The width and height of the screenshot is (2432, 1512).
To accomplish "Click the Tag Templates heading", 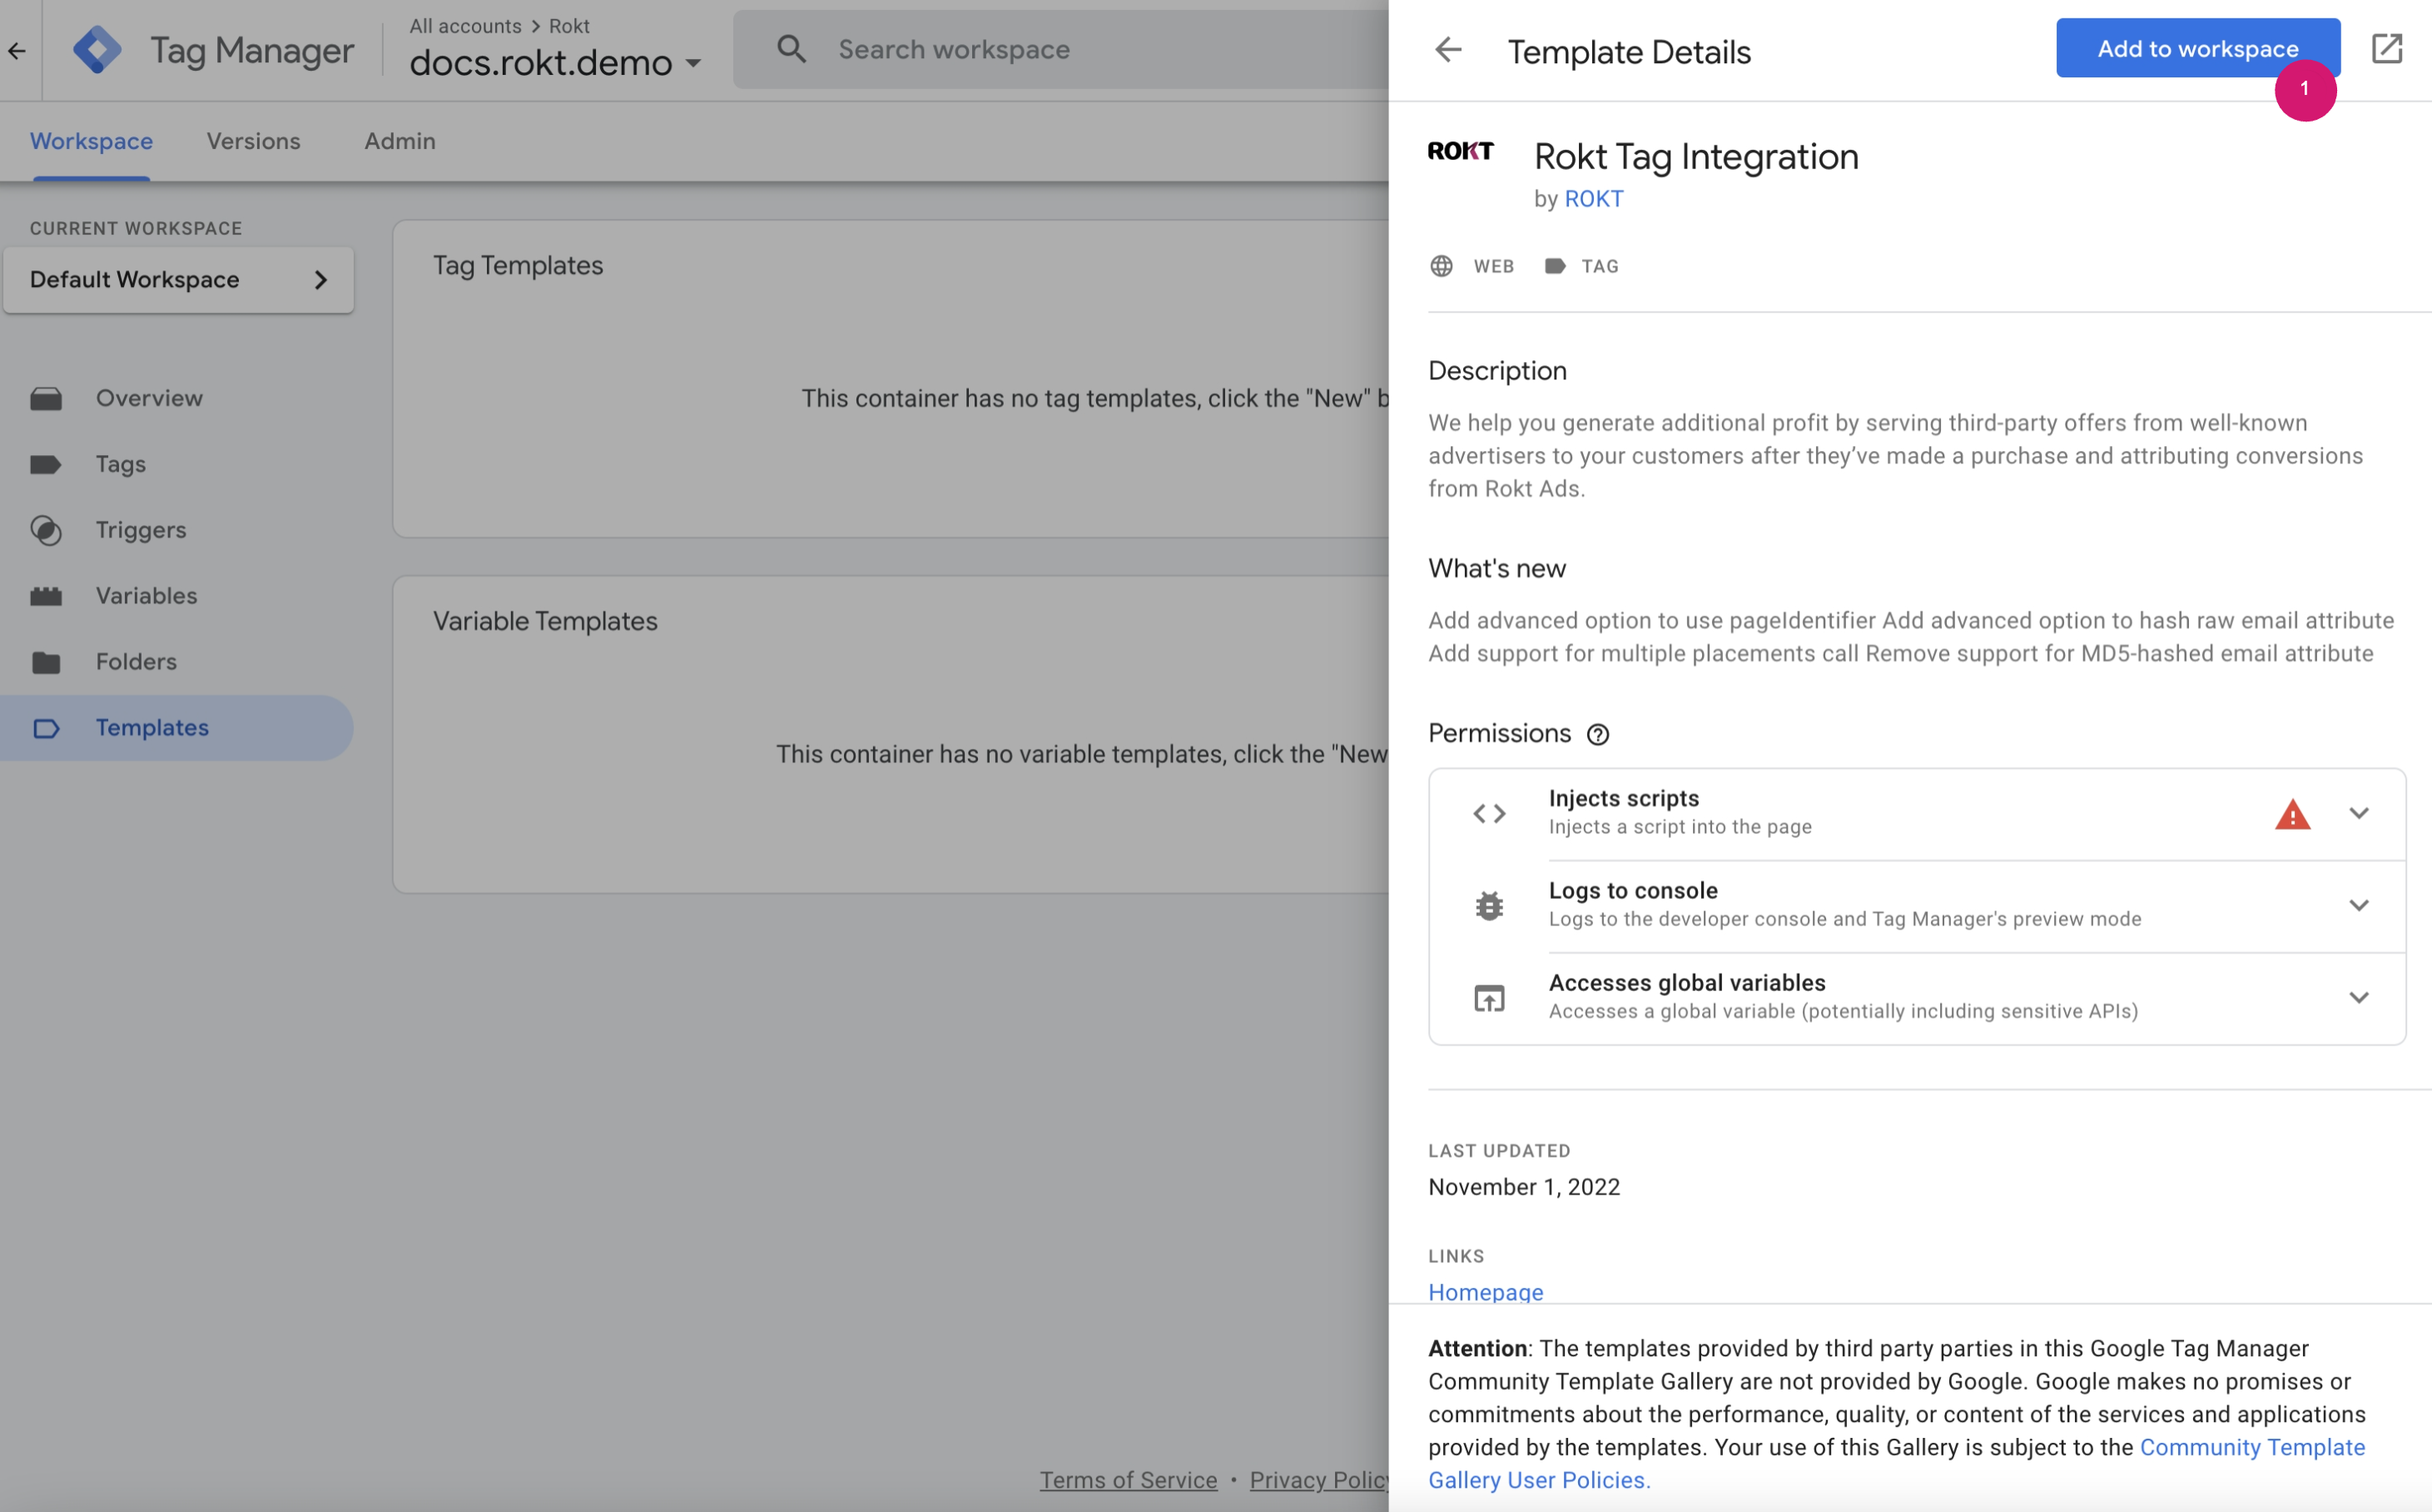I will coord(518,265).
